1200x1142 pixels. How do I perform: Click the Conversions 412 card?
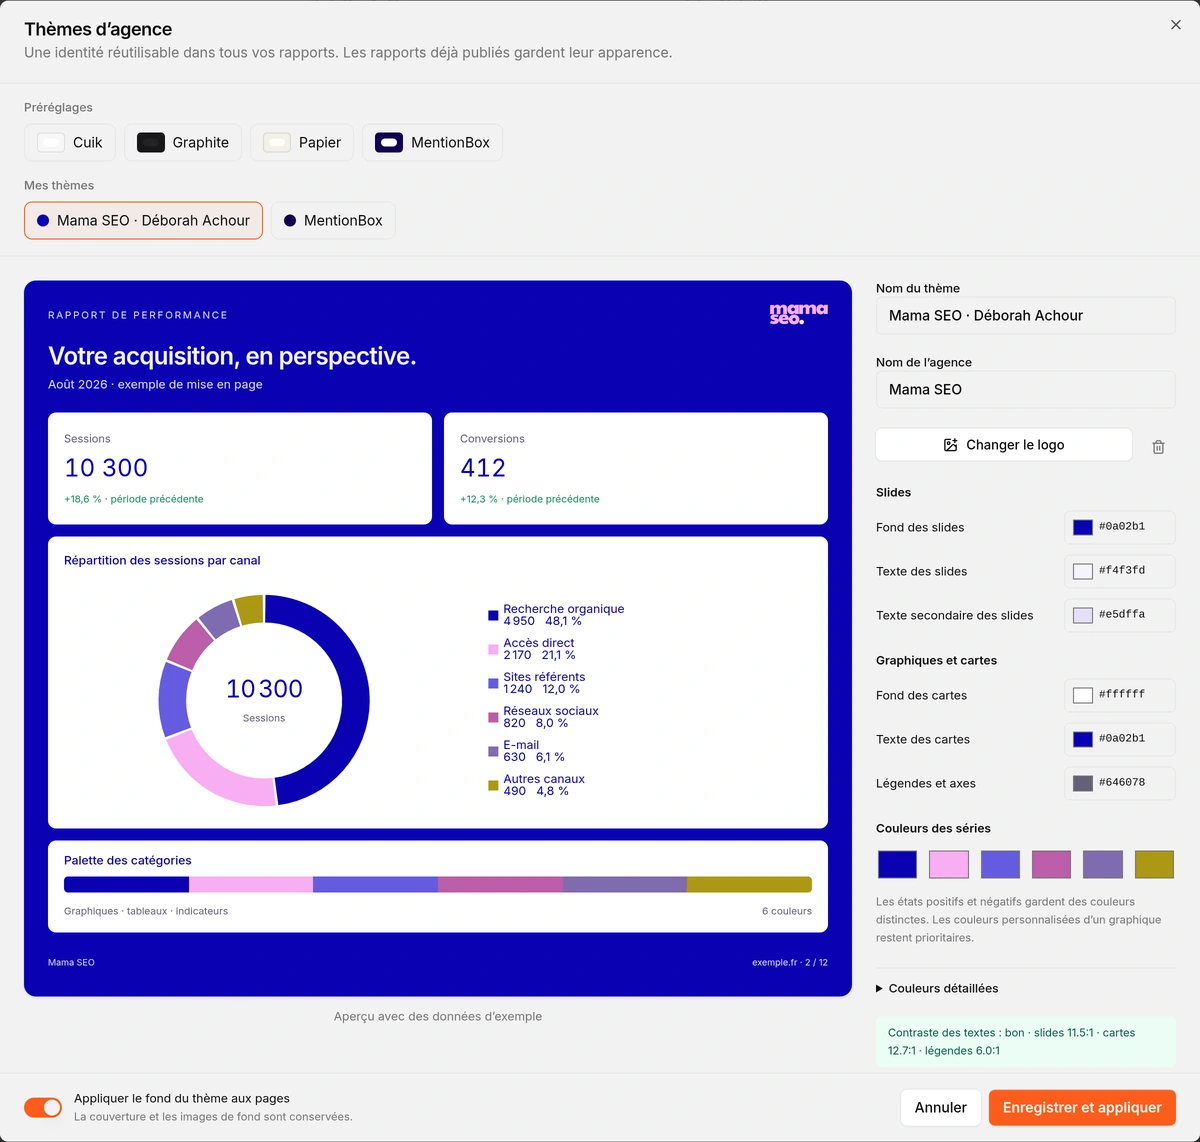(636, 468)
